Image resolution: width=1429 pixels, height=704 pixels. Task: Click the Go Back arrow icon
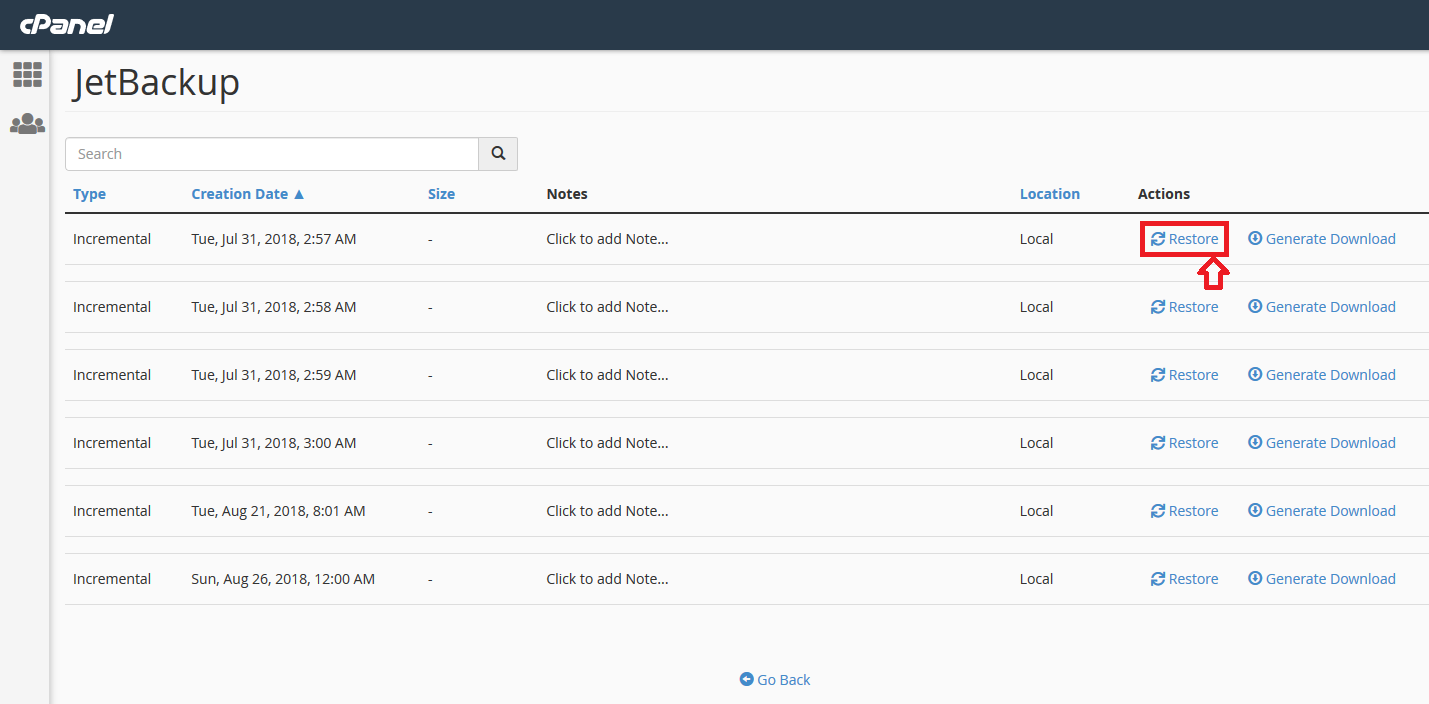[x=746, y=679]
